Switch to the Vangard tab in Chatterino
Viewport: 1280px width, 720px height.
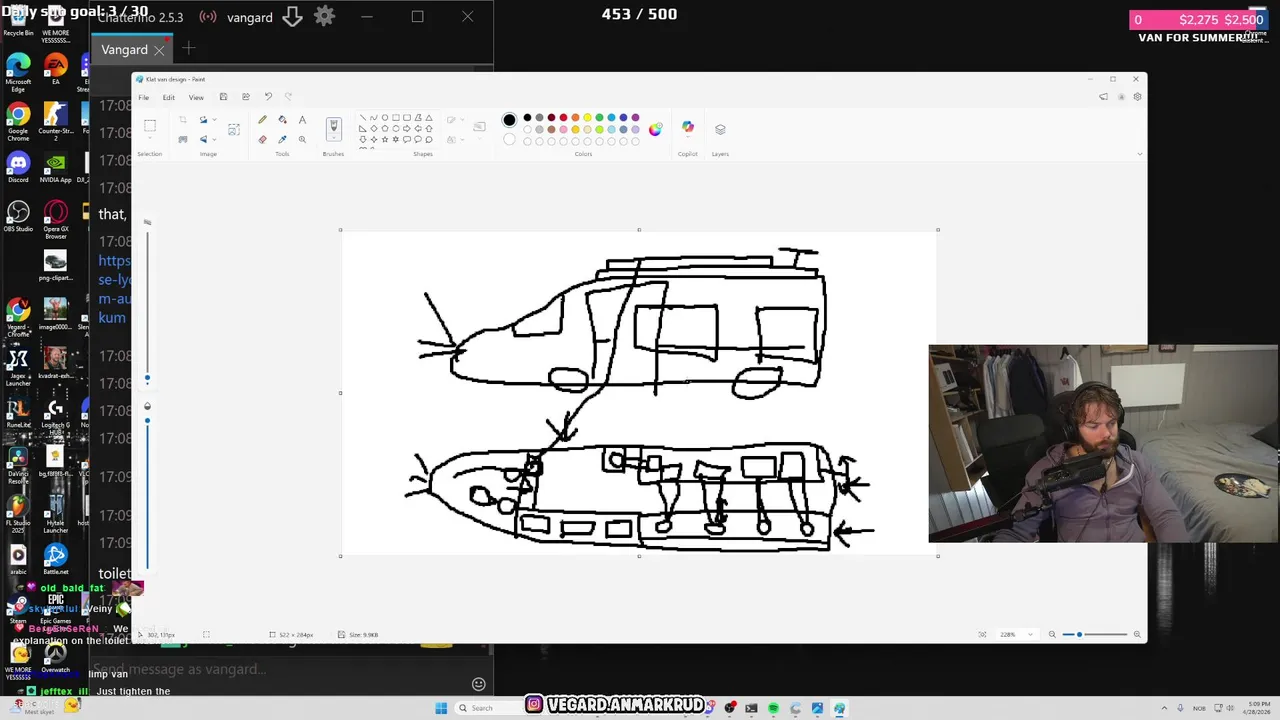coord(125,49)
